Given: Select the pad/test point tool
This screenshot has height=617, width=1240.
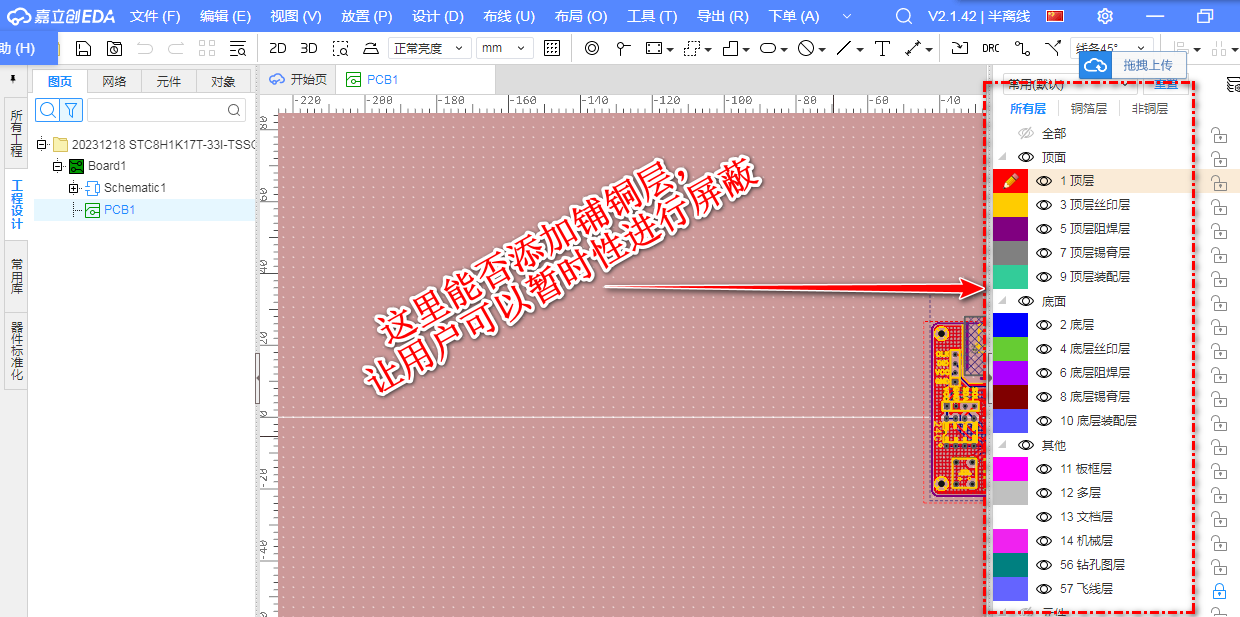Looking at the screenshot, I should (x=623, y=48).
